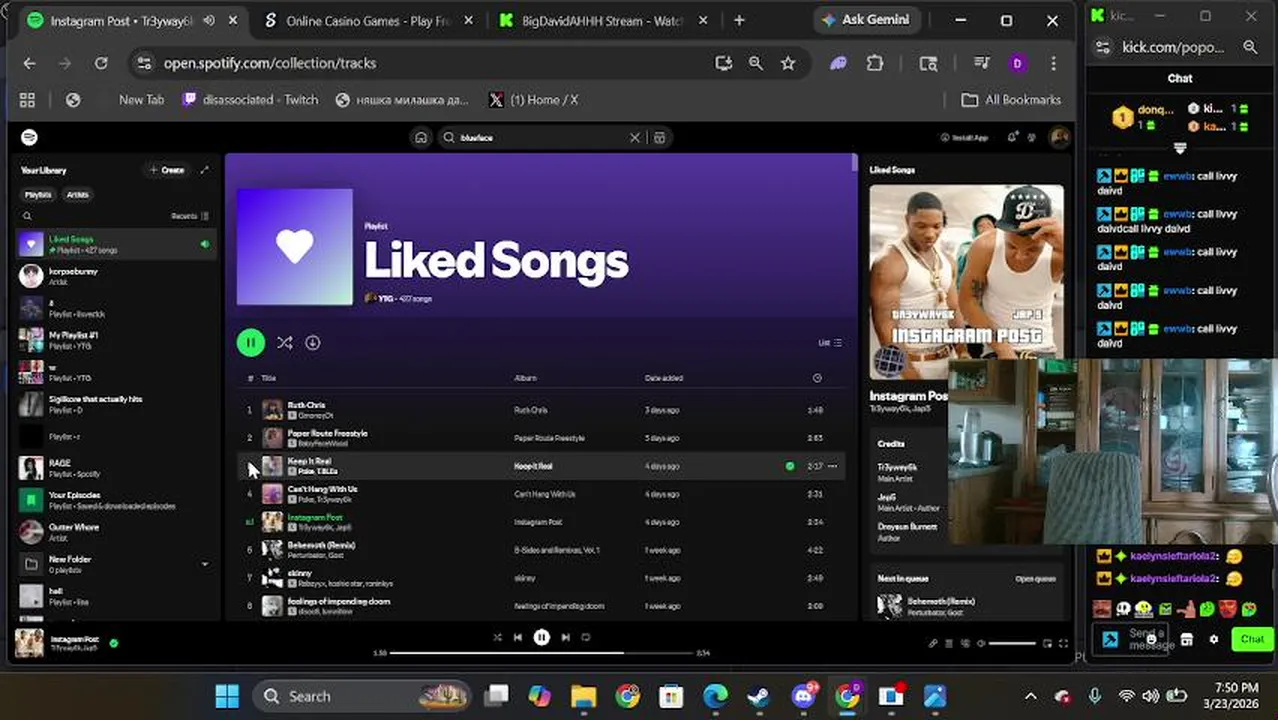Open the RAGE playlist in library
This screenshot has width=1278, height=720.
click(x=116, y=468)
